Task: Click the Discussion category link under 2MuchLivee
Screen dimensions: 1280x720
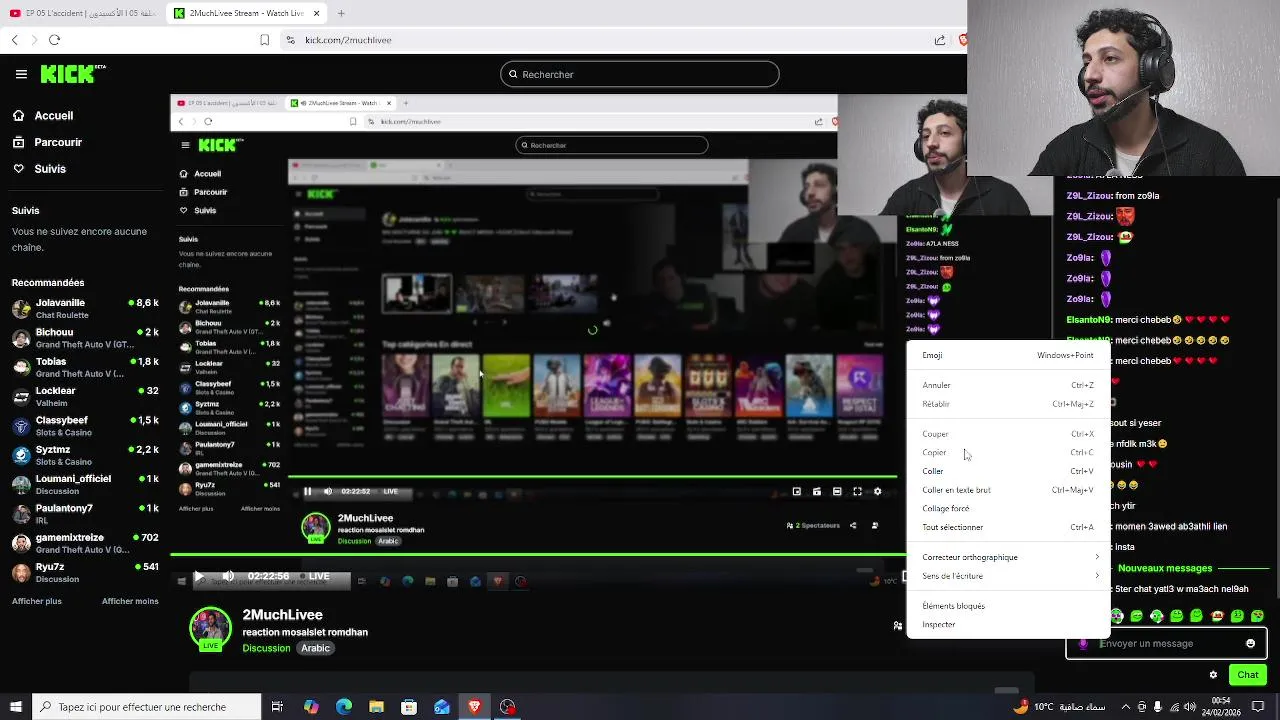Action: 266,648
